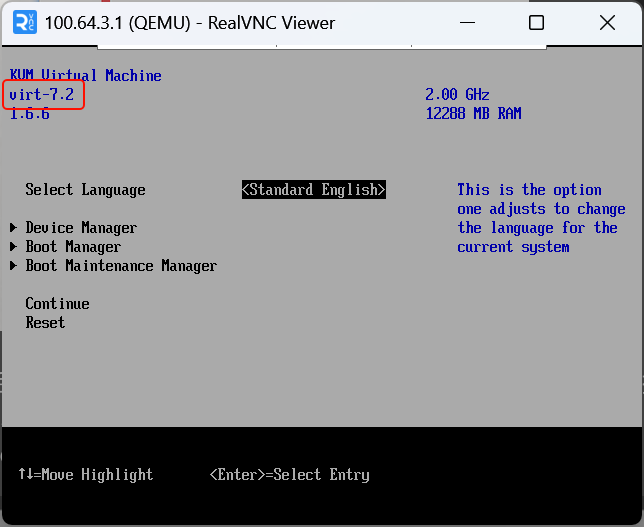The image size is (644, 527).
Task: Click the firmware version 1.6.6 text
Action: [30, 114]
